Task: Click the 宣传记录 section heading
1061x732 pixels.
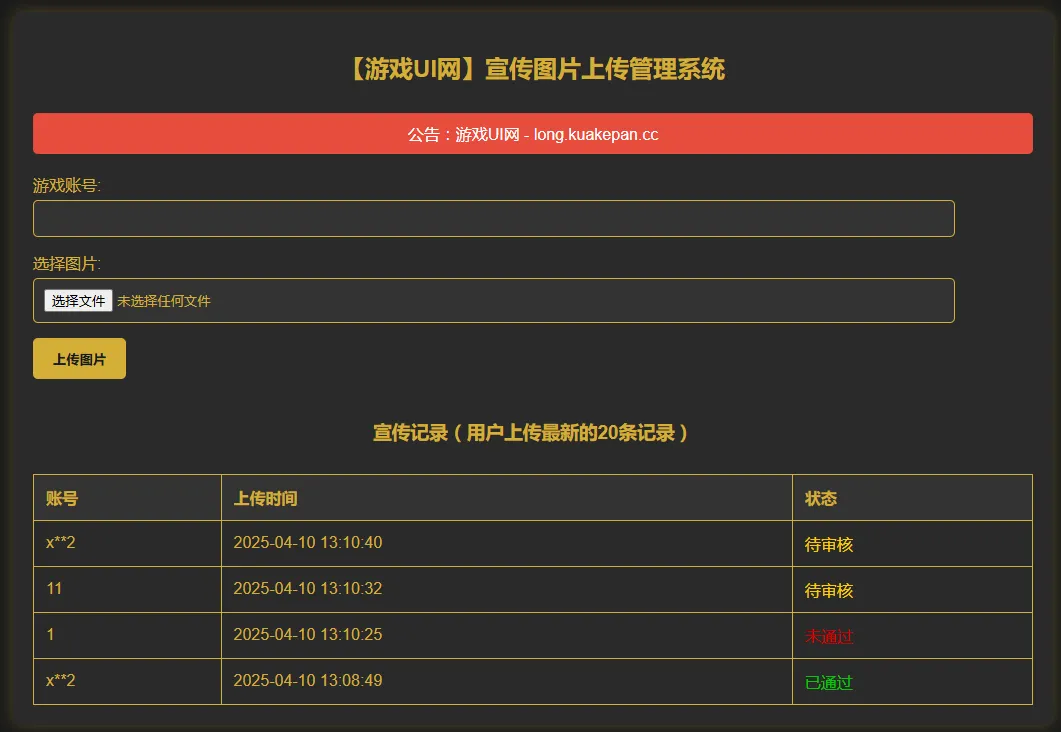Action: pyautogui.click(x=532, y=433)
